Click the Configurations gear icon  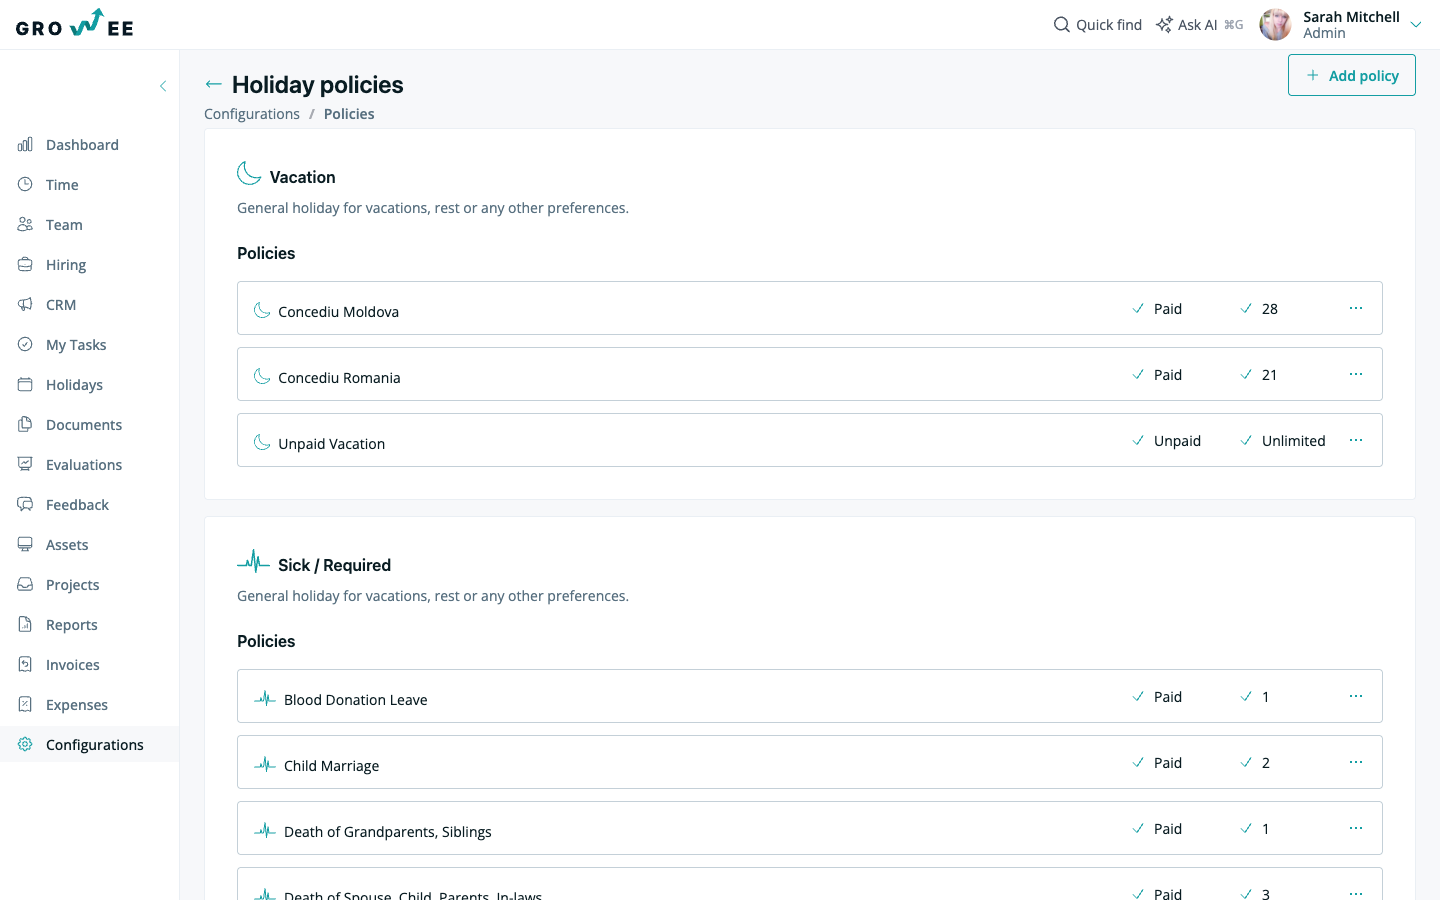pyautogui.click(x=25, y=744)
